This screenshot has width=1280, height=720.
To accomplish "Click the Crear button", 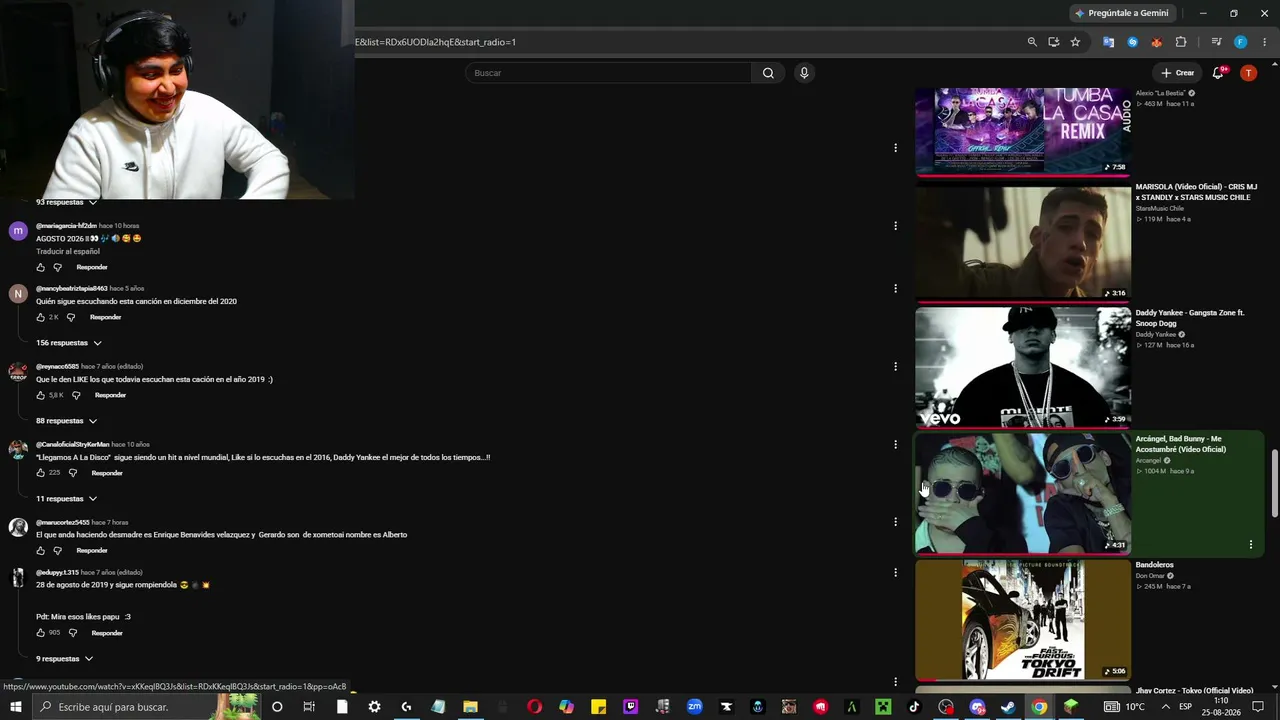I will (1178, 73).
